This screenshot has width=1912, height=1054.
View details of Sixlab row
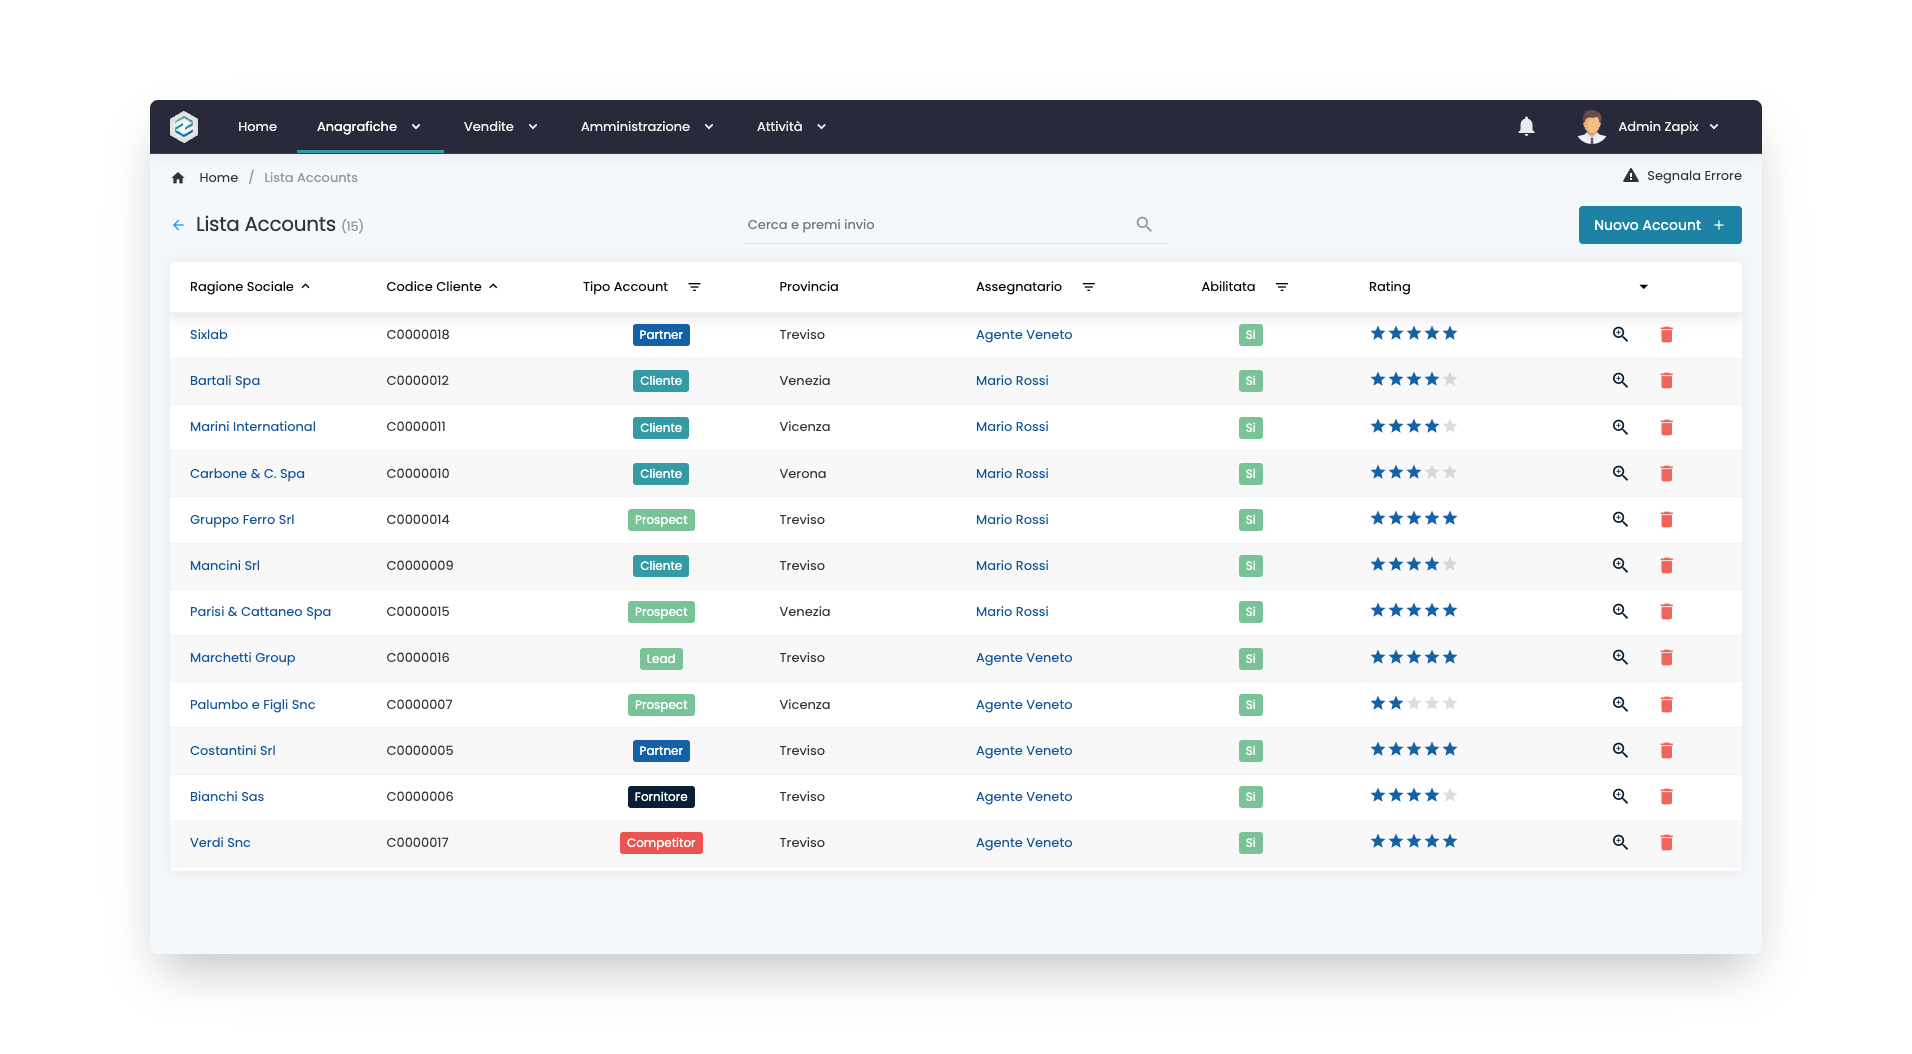[x=1620, y=335]
